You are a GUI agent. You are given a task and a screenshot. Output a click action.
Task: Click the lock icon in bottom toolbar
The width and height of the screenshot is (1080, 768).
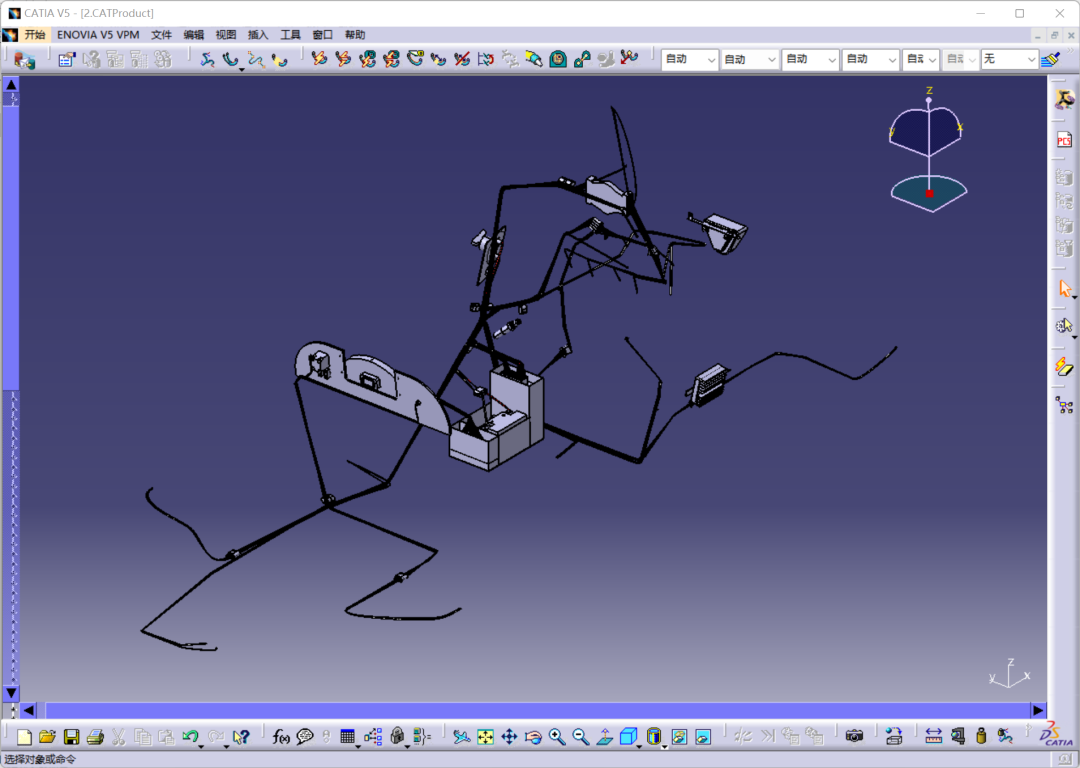tap(397, 737)
